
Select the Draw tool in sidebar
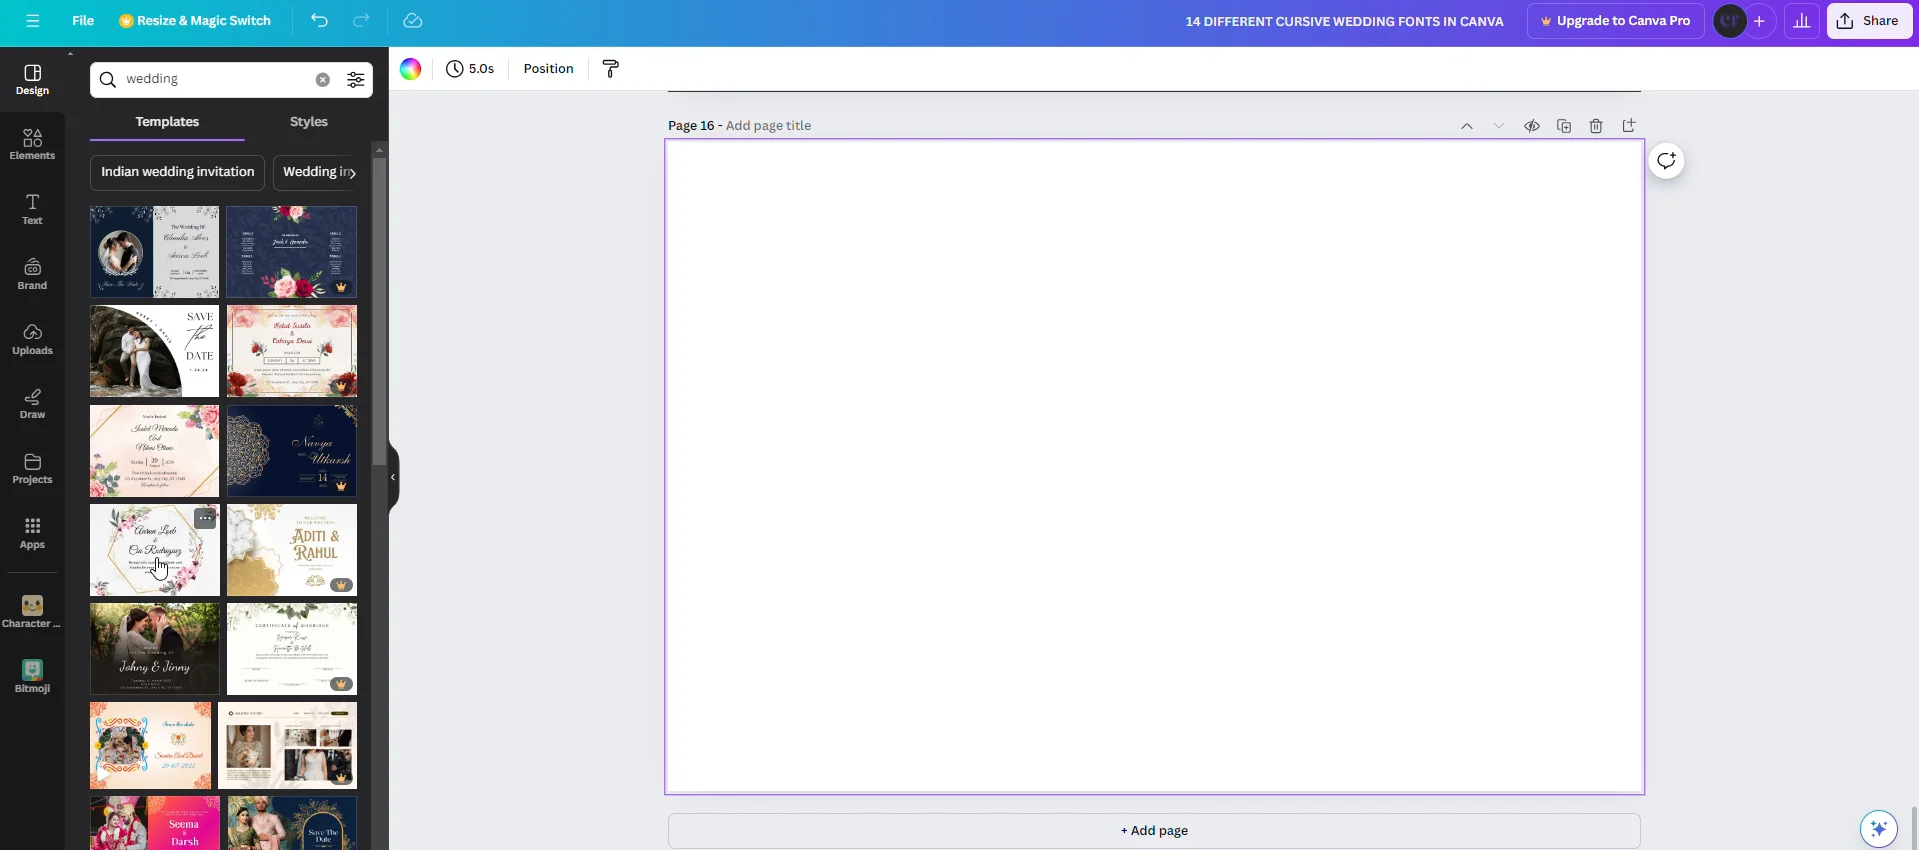[32, 404]
